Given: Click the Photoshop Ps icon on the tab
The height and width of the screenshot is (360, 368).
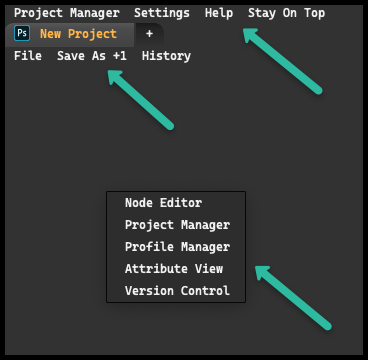Looking at the screenshot, I should point(22,34).
